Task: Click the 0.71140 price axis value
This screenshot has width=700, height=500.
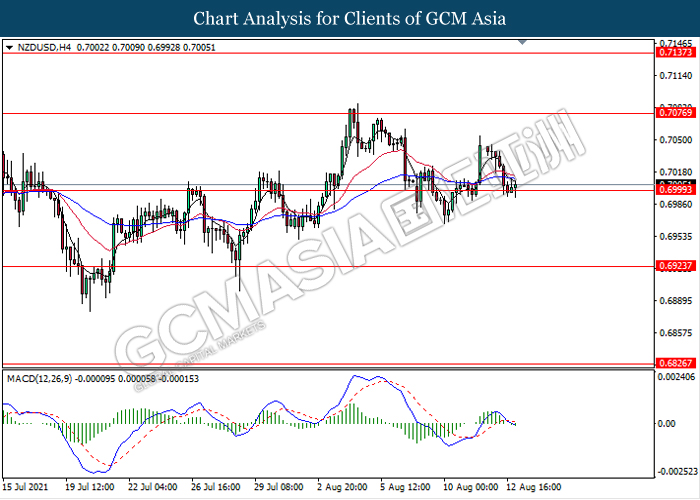Action: tap(676, 76)
